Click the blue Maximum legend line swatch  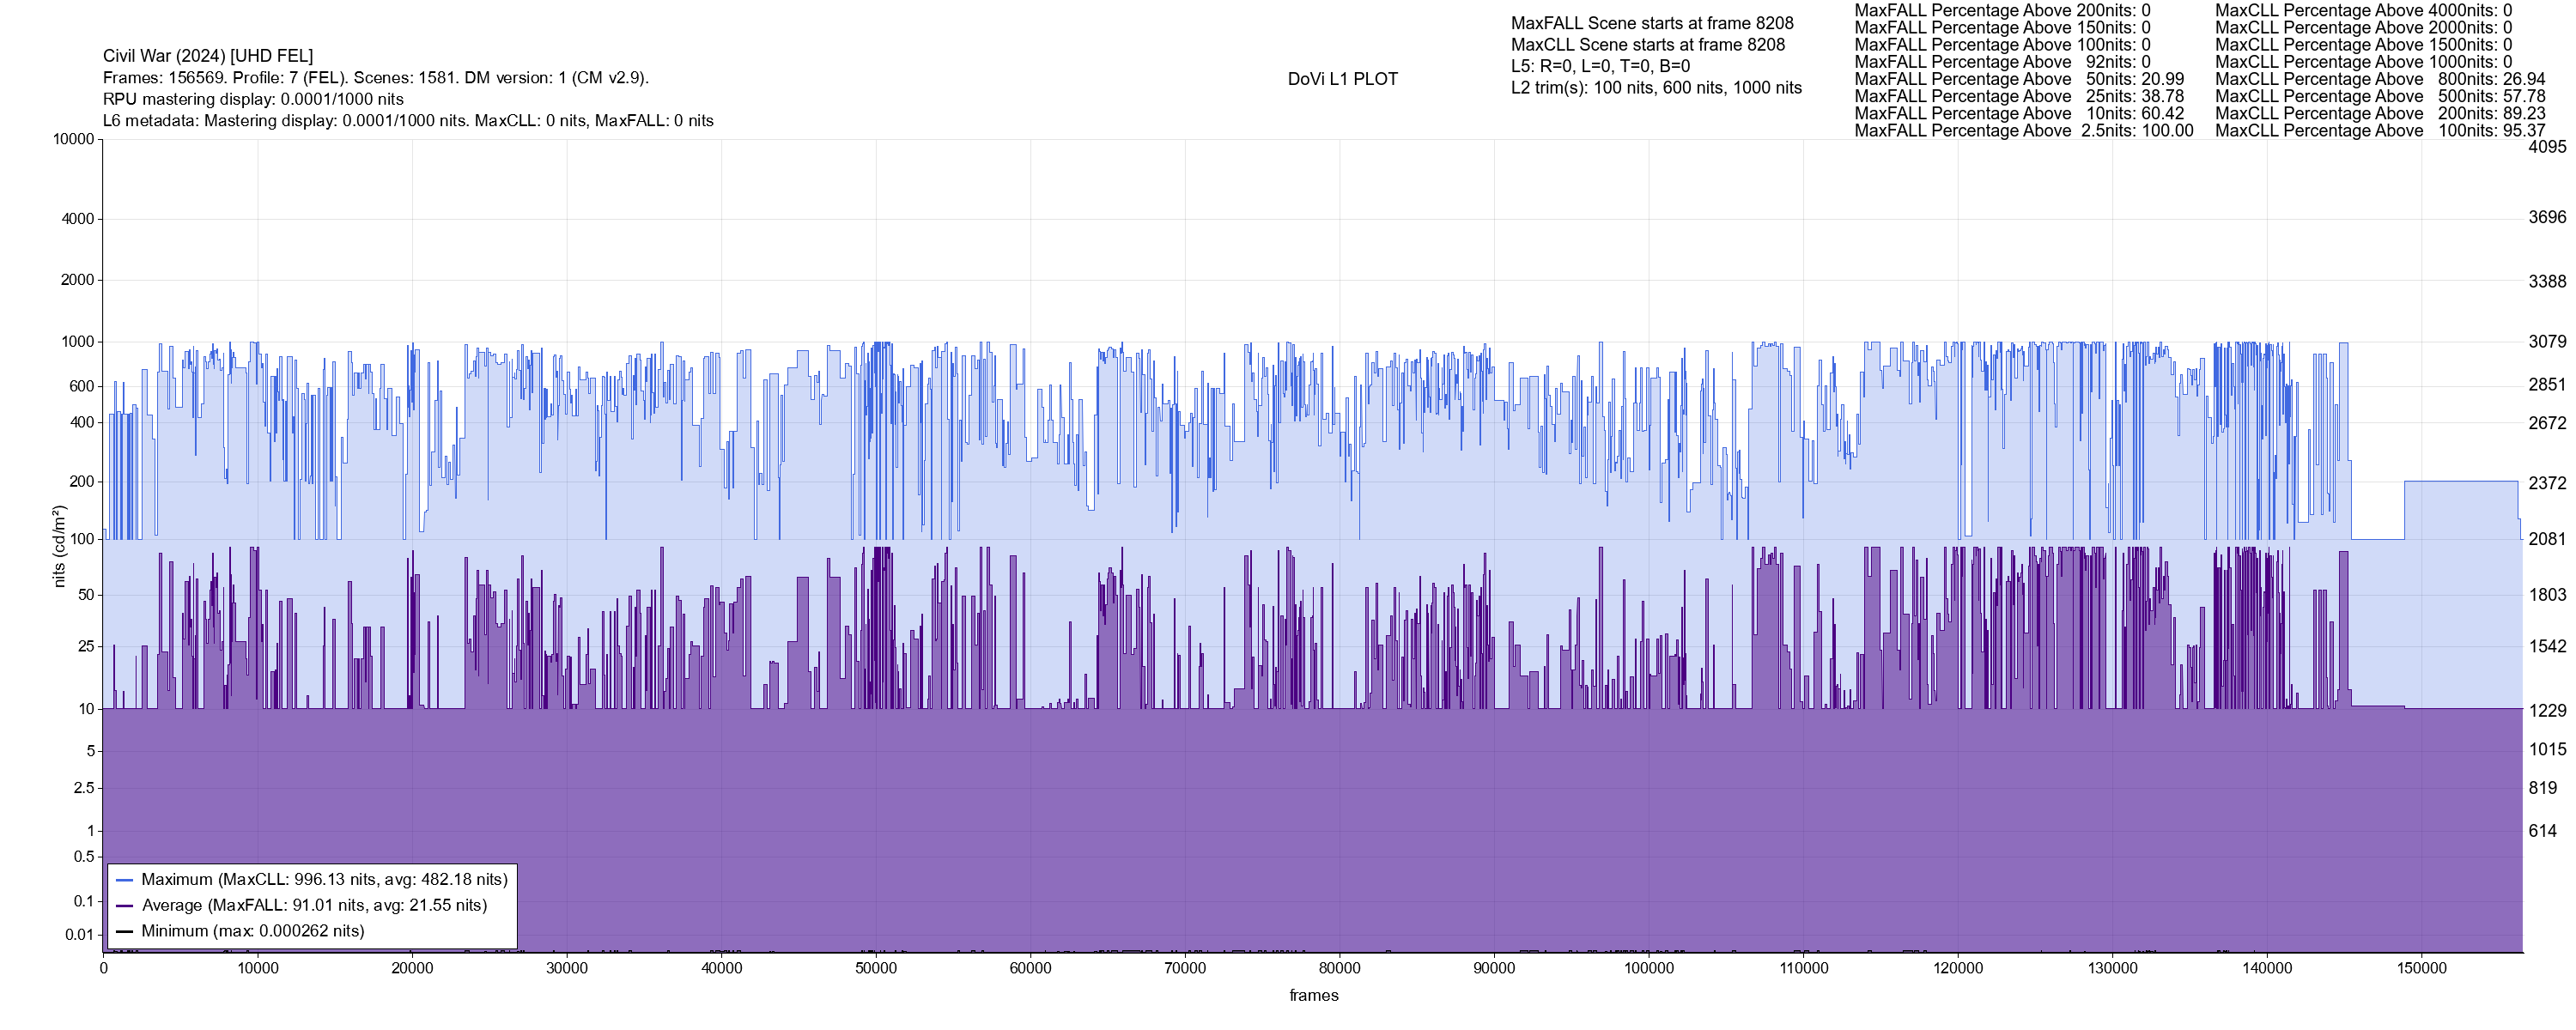click(x=125, y=880)
